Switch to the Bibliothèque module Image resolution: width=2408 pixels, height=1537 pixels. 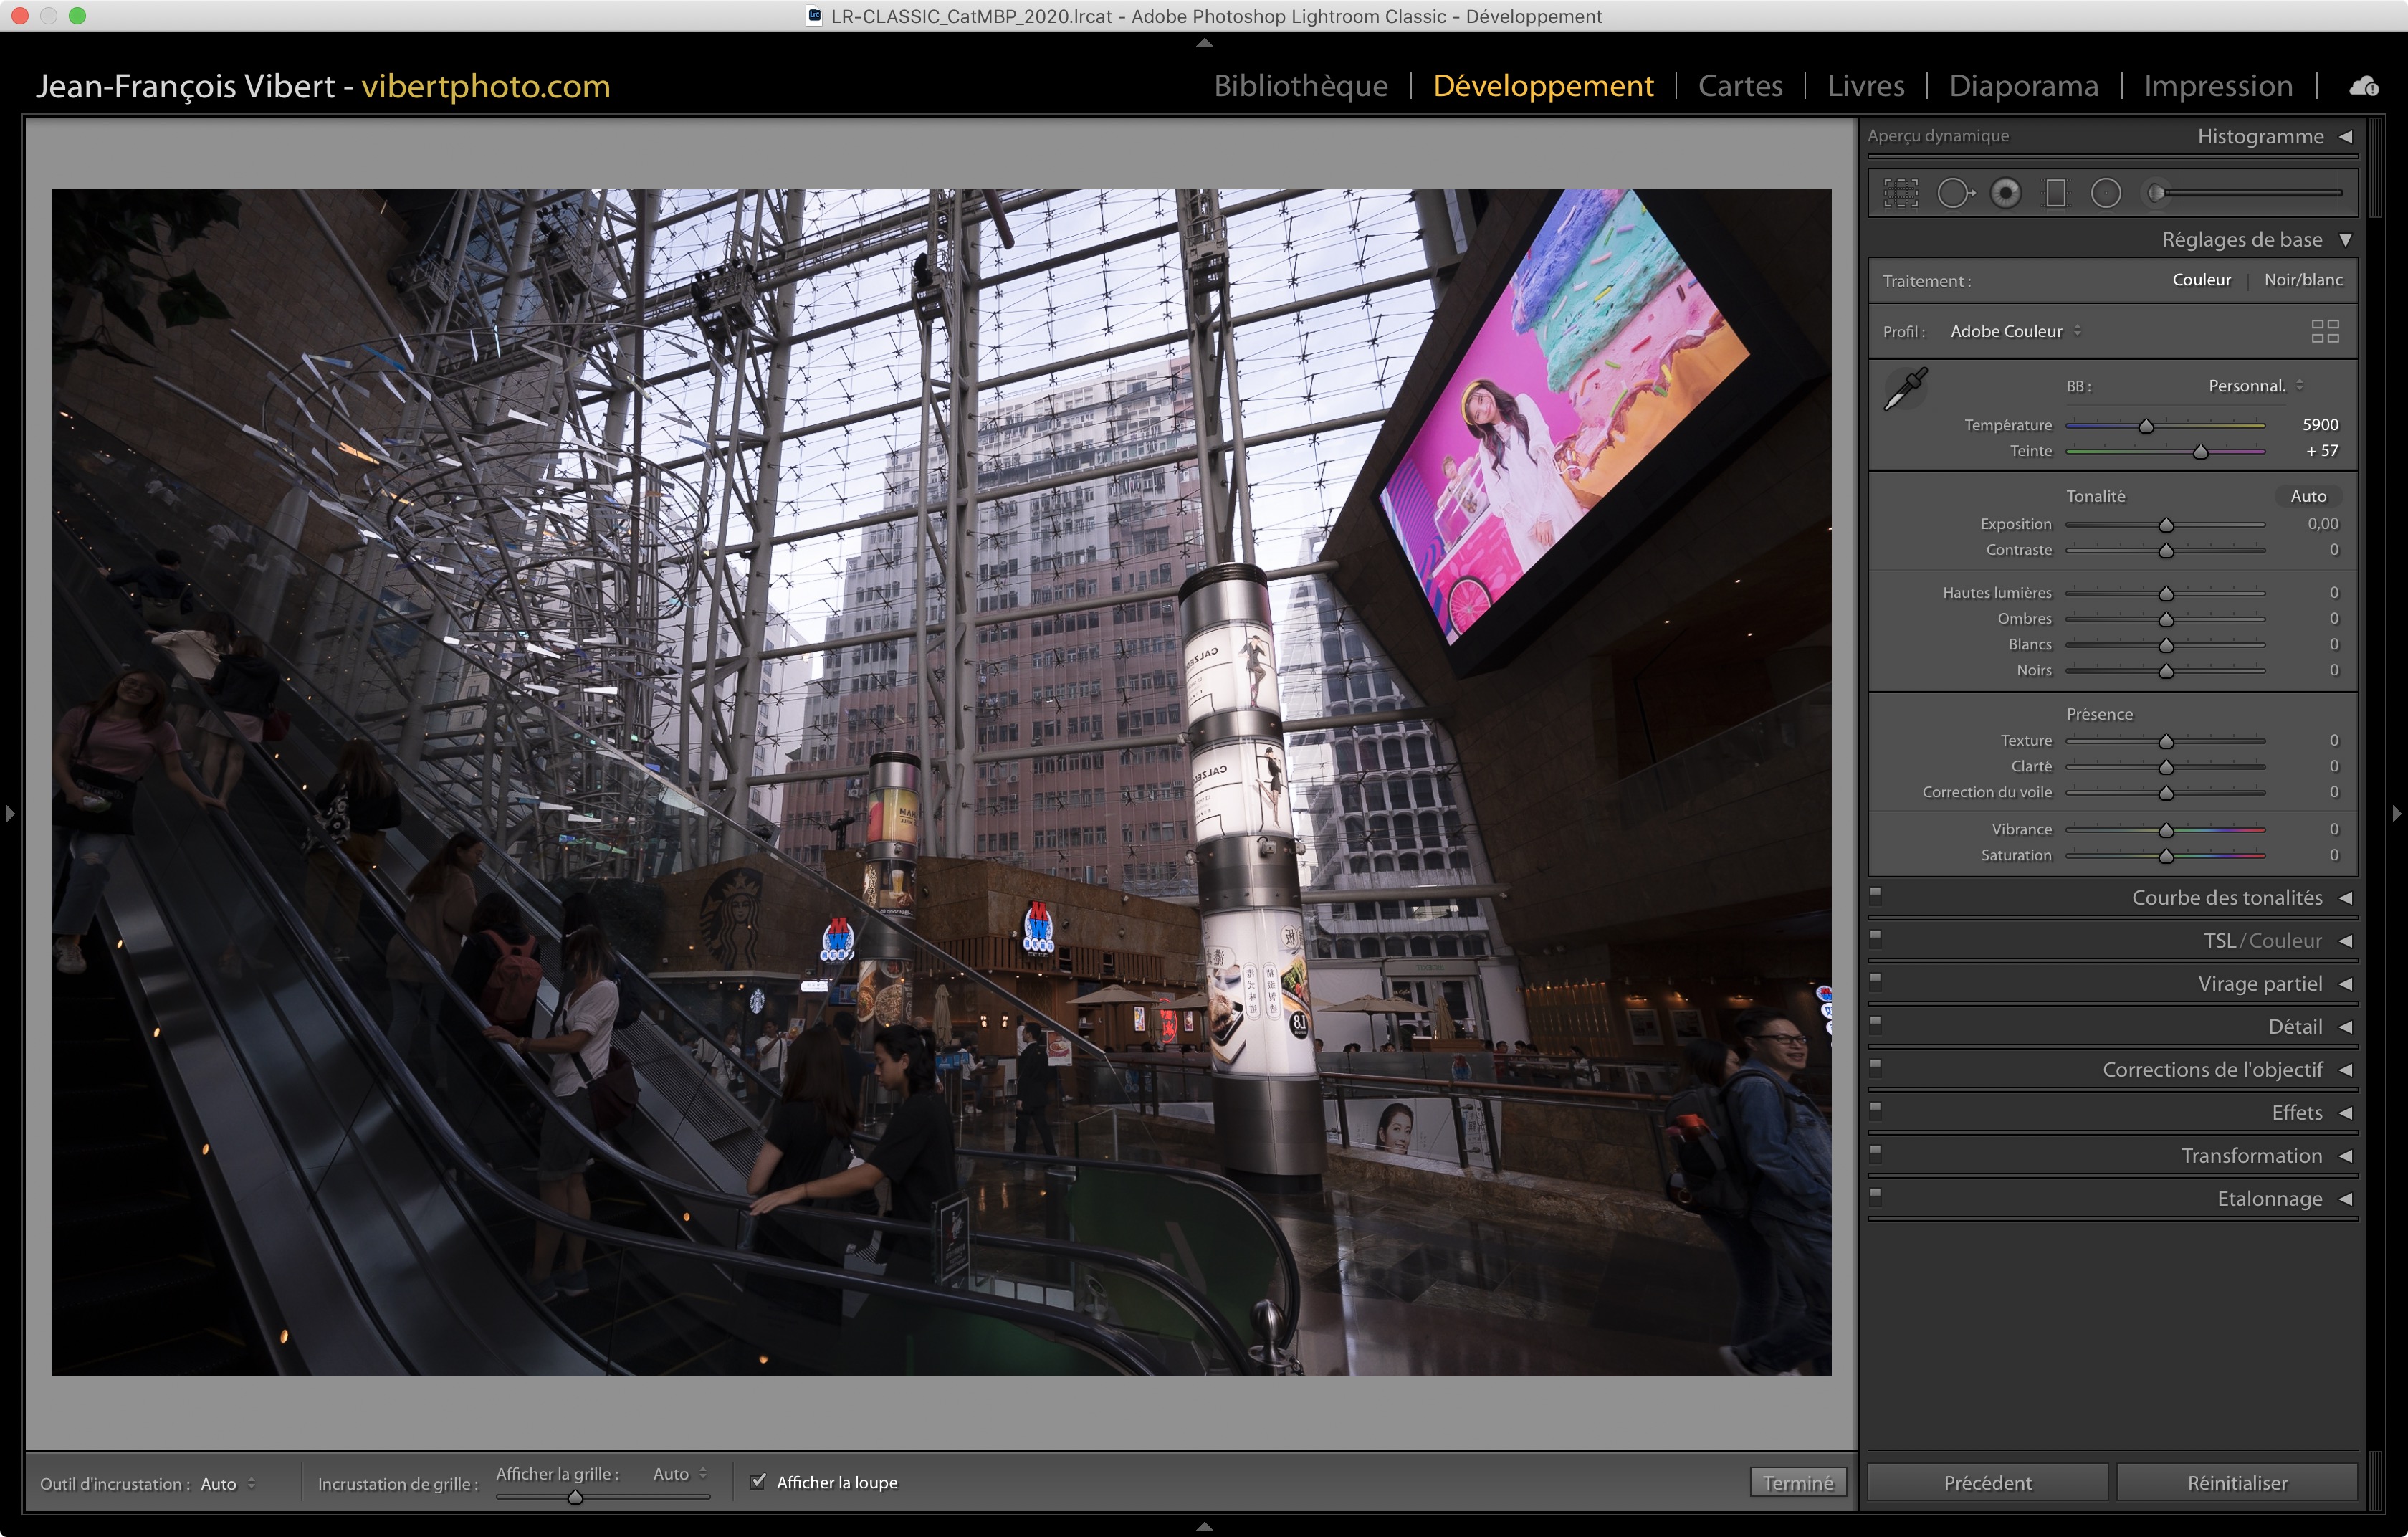point(1300,86)
